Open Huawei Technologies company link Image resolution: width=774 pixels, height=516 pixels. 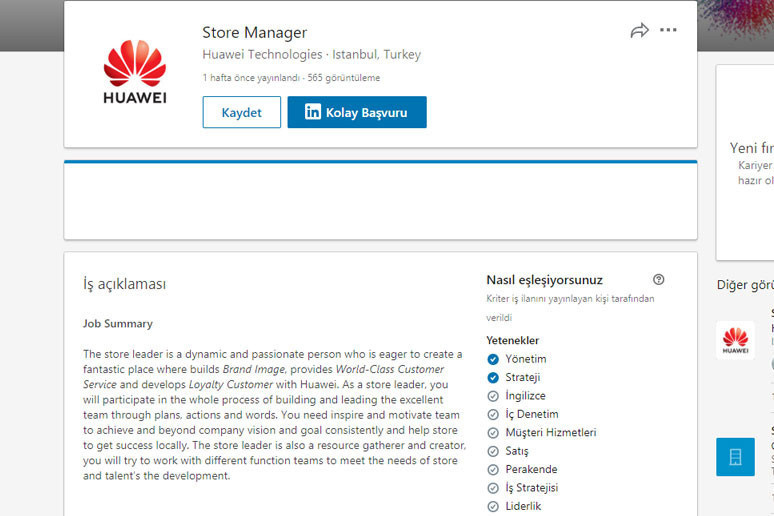click(262, 54)
